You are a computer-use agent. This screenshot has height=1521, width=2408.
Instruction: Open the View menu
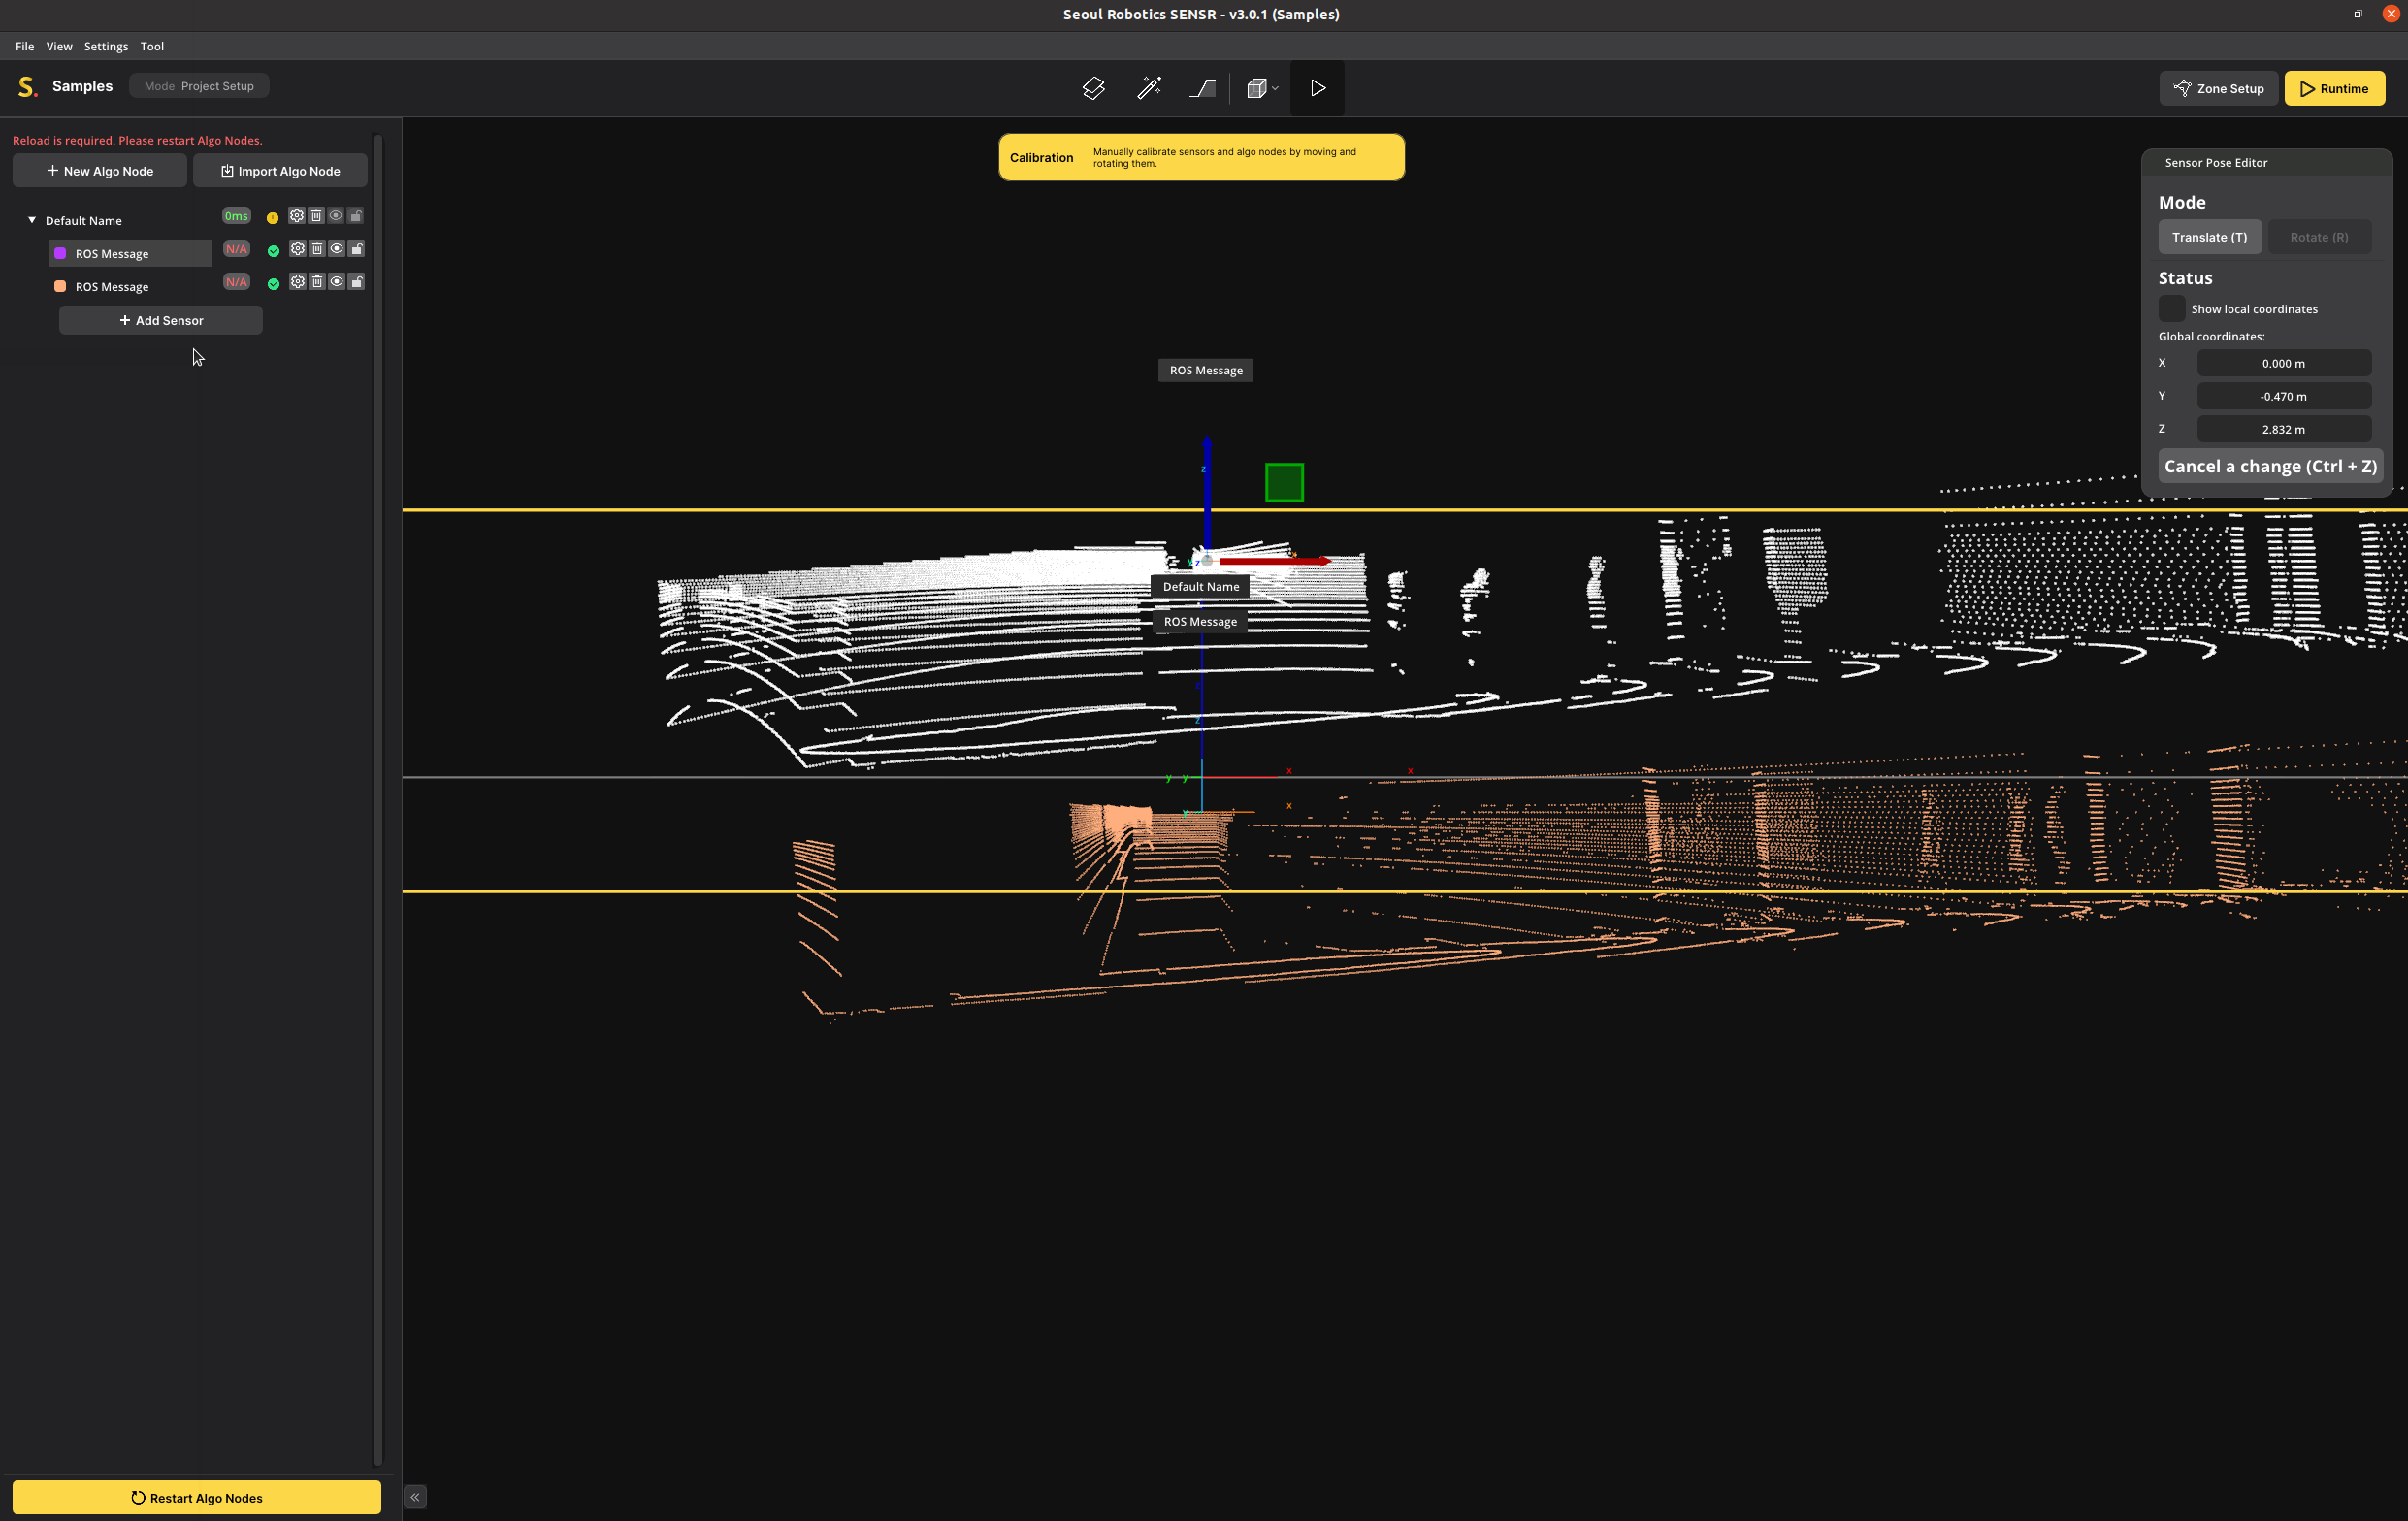[x=59, y=46]
